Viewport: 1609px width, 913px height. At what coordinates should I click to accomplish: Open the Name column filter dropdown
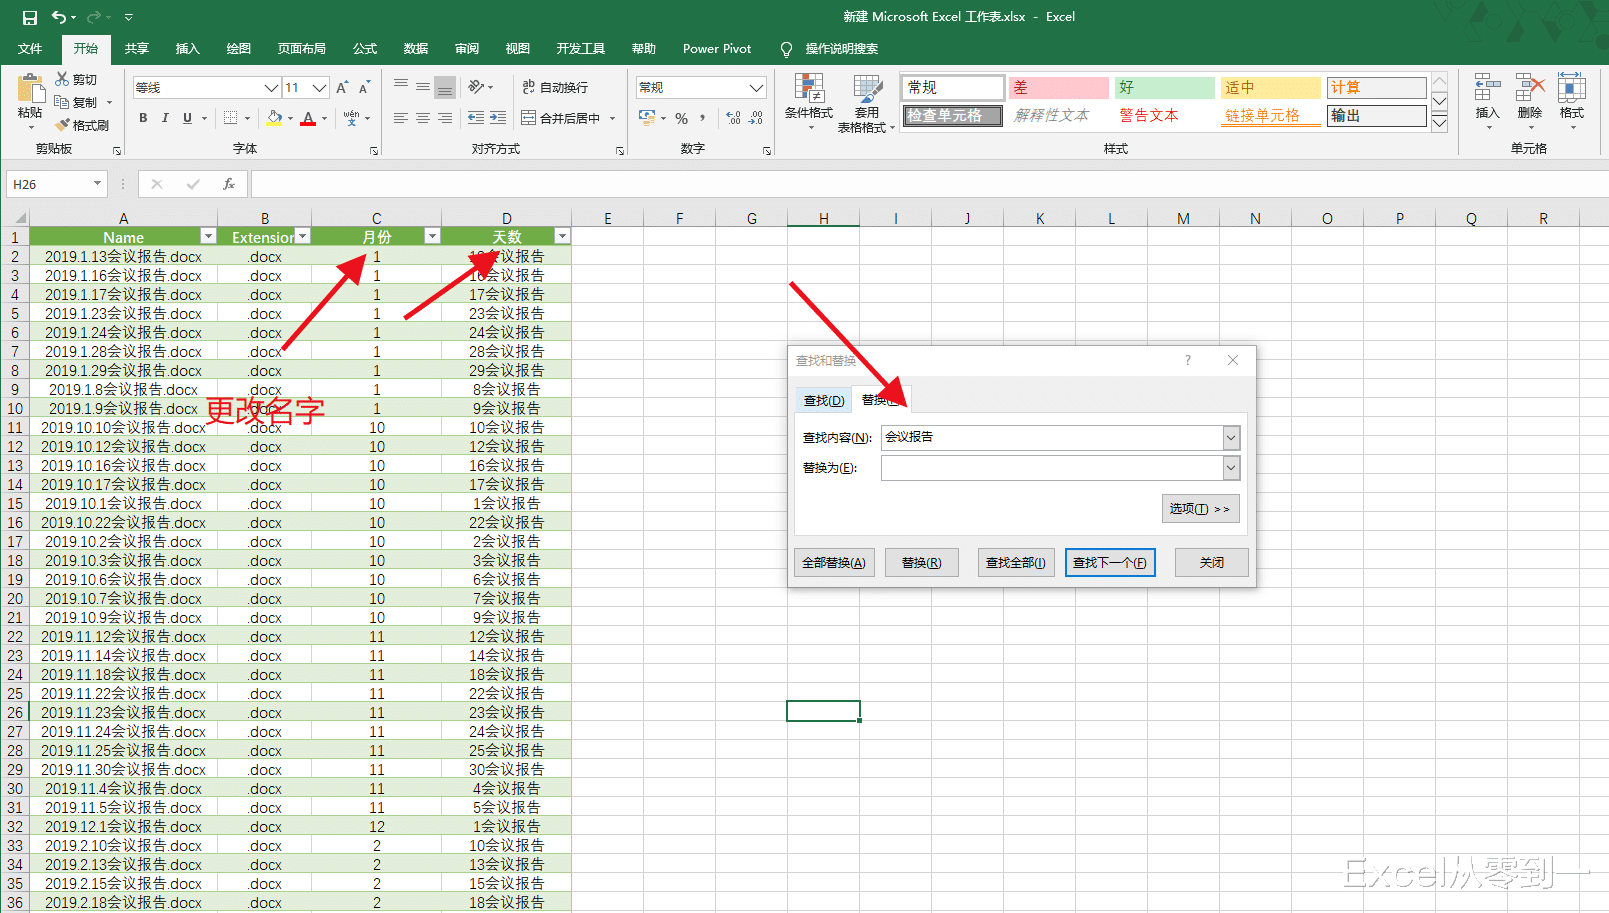tap(208, 237)
